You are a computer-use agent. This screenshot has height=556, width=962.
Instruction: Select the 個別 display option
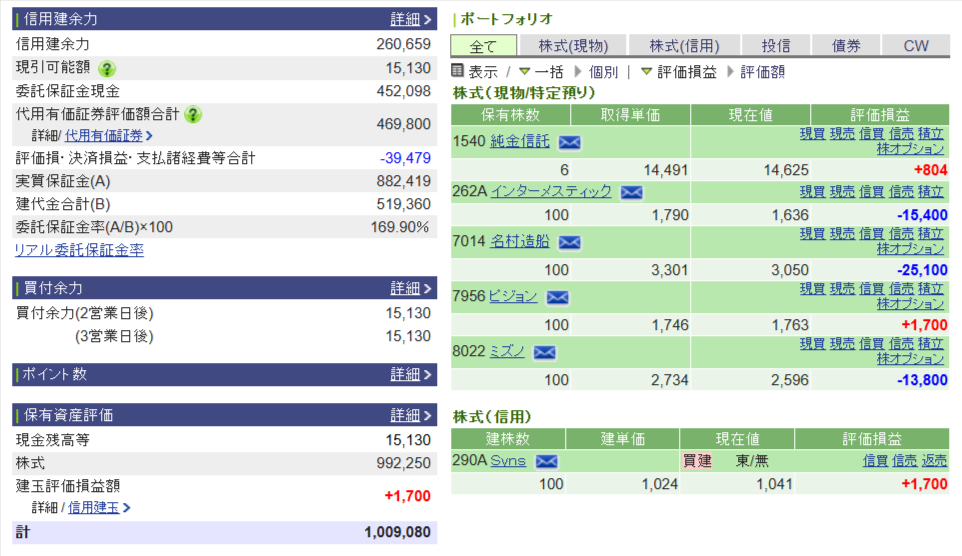602,72
